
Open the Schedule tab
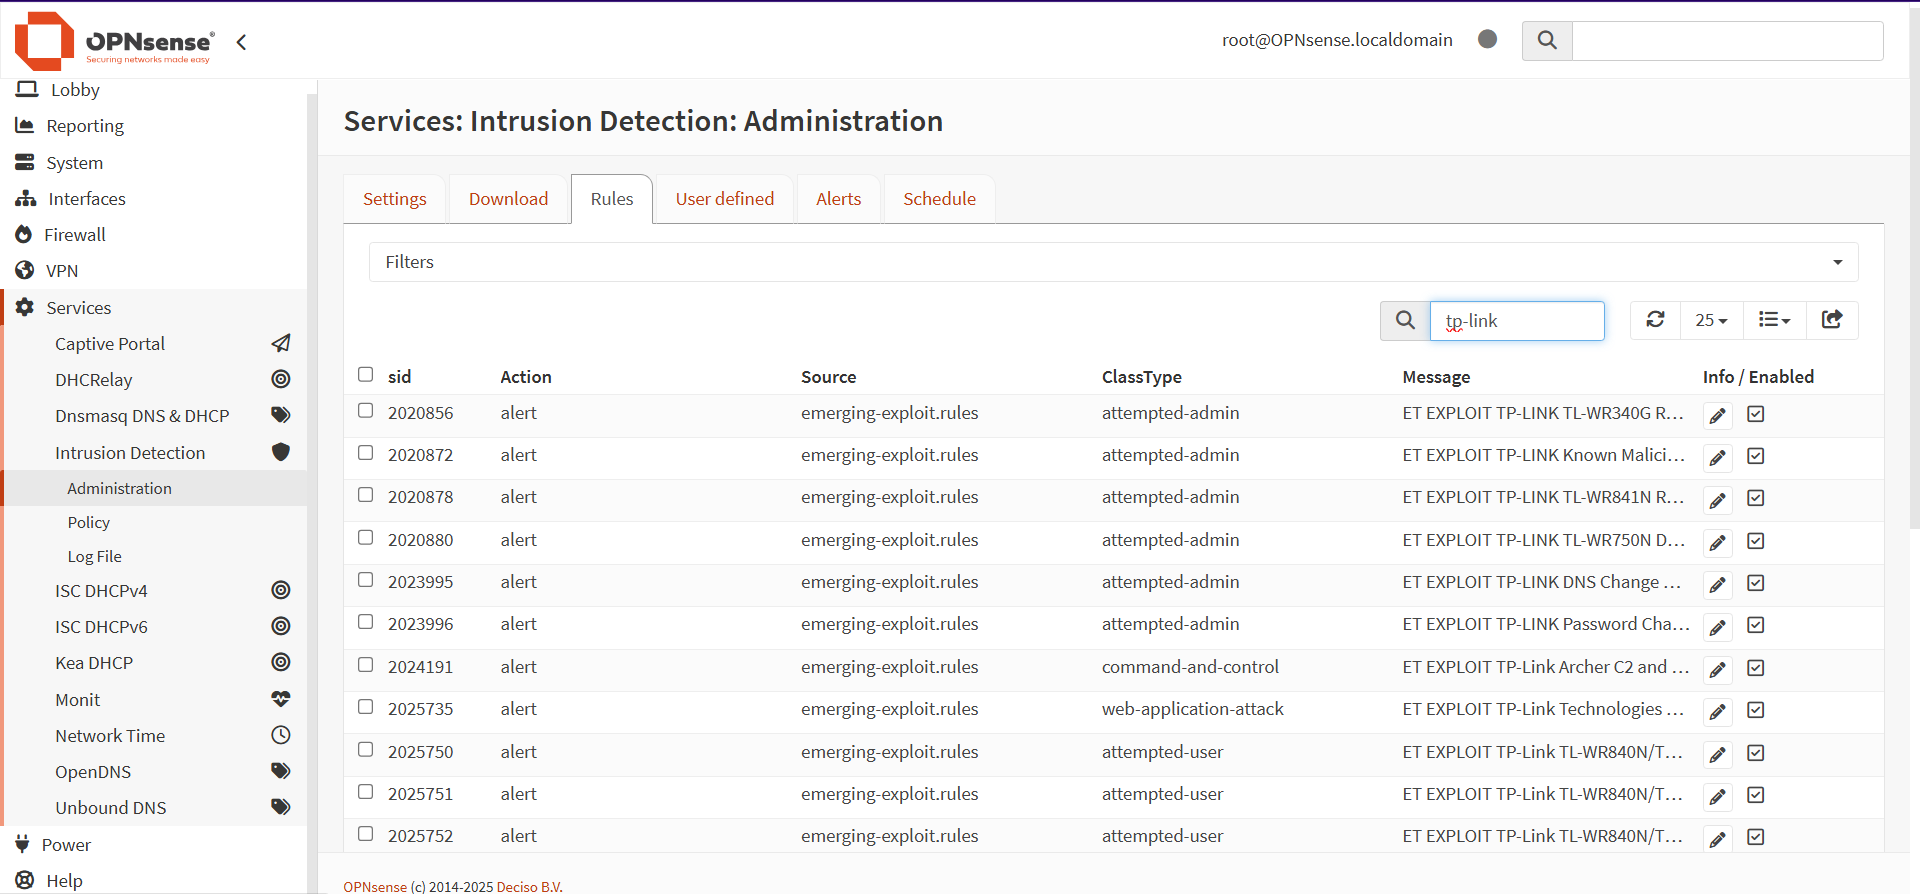[x=939, y=199]
